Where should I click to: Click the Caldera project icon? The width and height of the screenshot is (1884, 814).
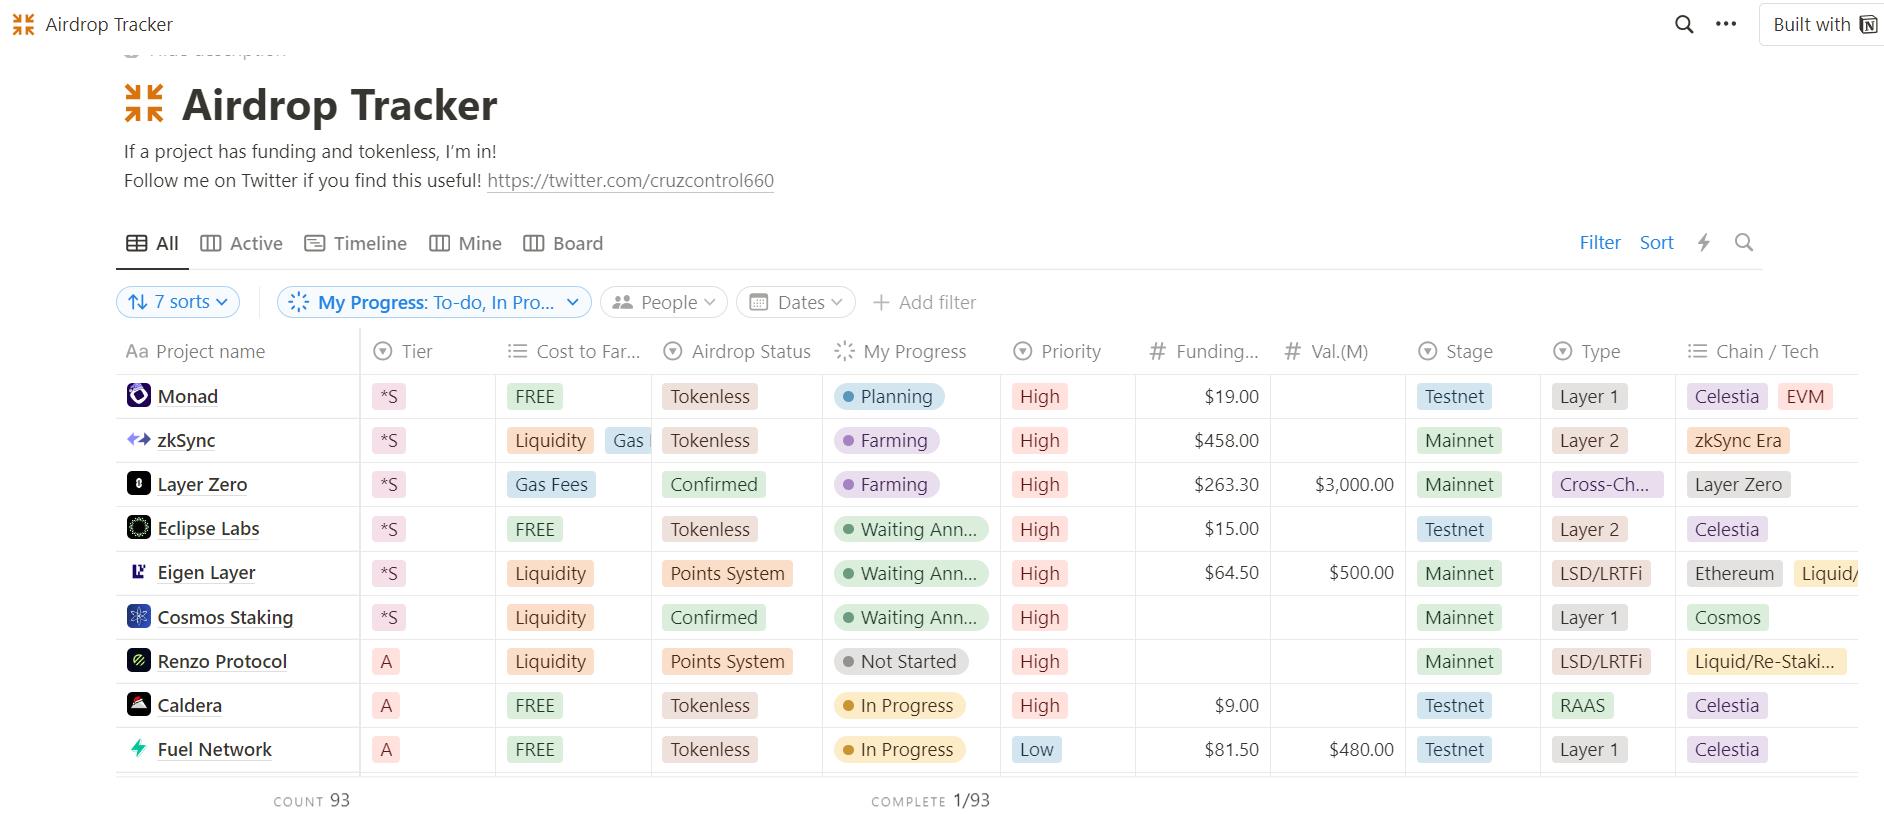139,705
